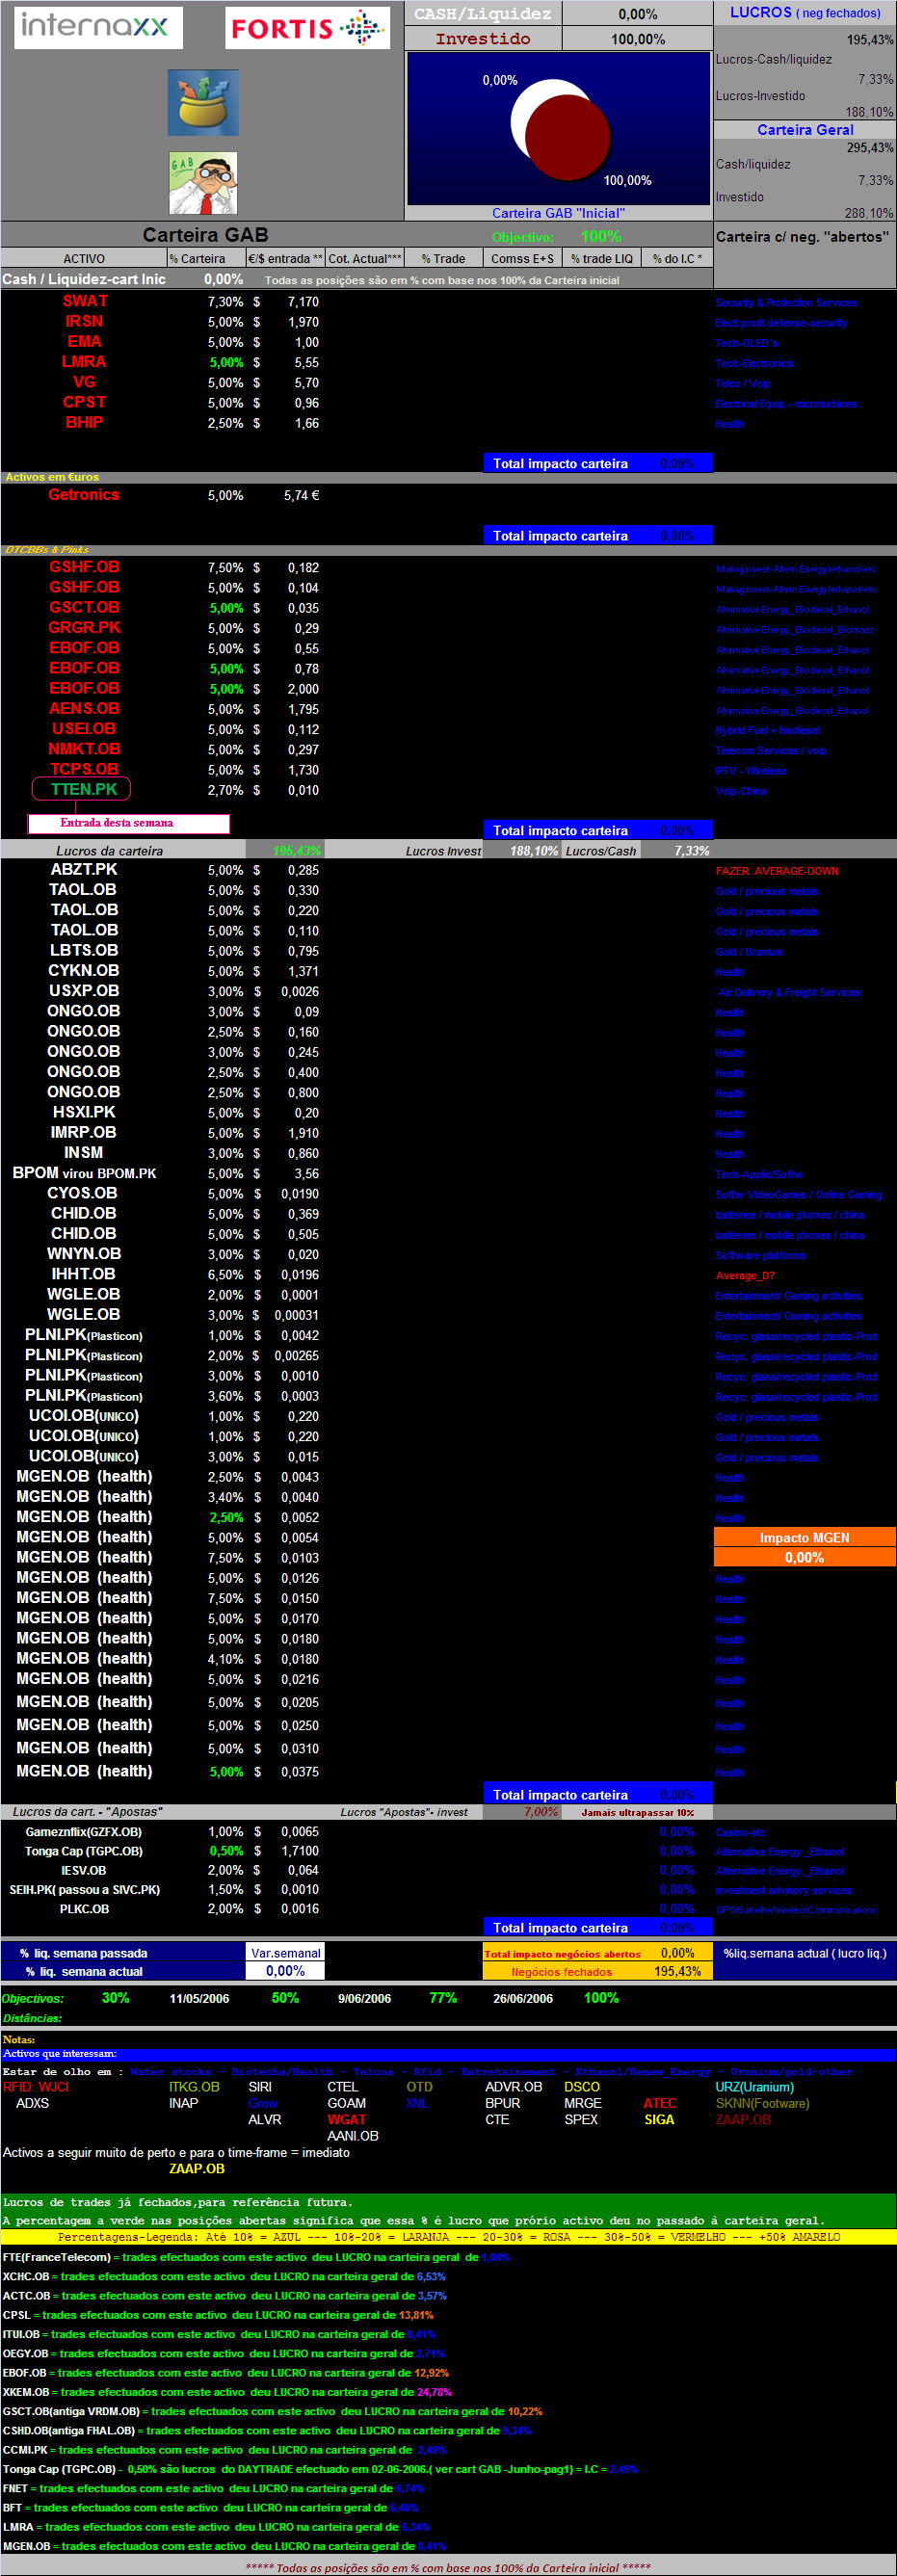This screenshot has height=2576, width=897.
Task: Select the Investido header cell
Action: [483, 39]
